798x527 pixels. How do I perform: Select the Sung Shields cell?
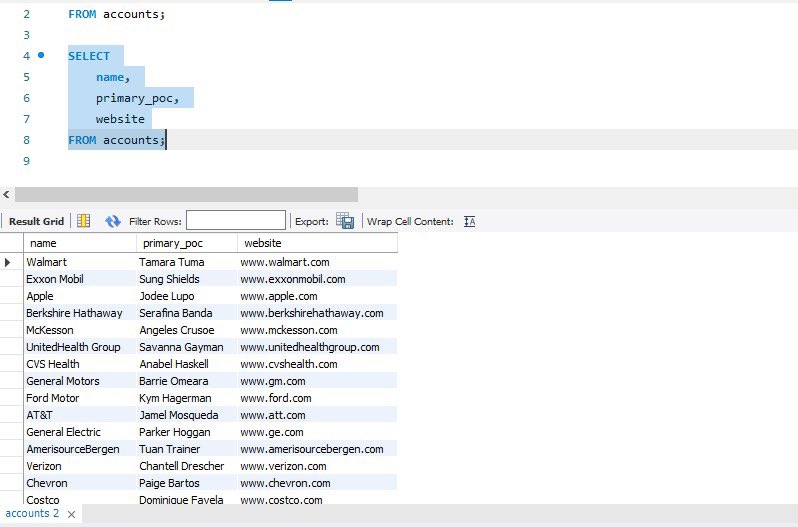pos(187,279)
